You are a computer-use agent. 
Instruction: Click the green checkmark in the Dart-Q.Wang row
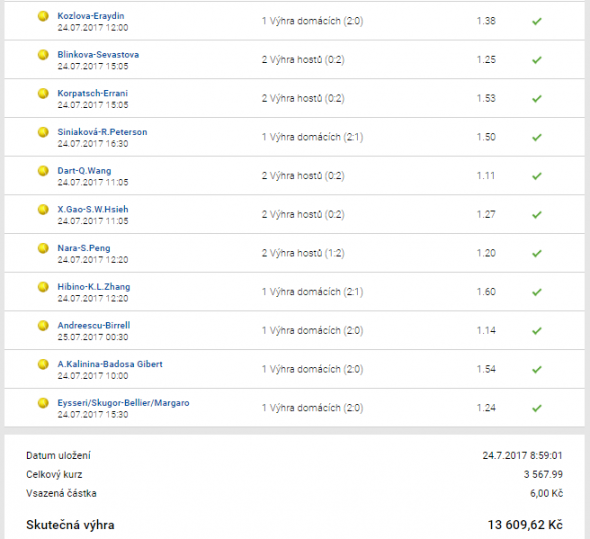pos(537,176)
